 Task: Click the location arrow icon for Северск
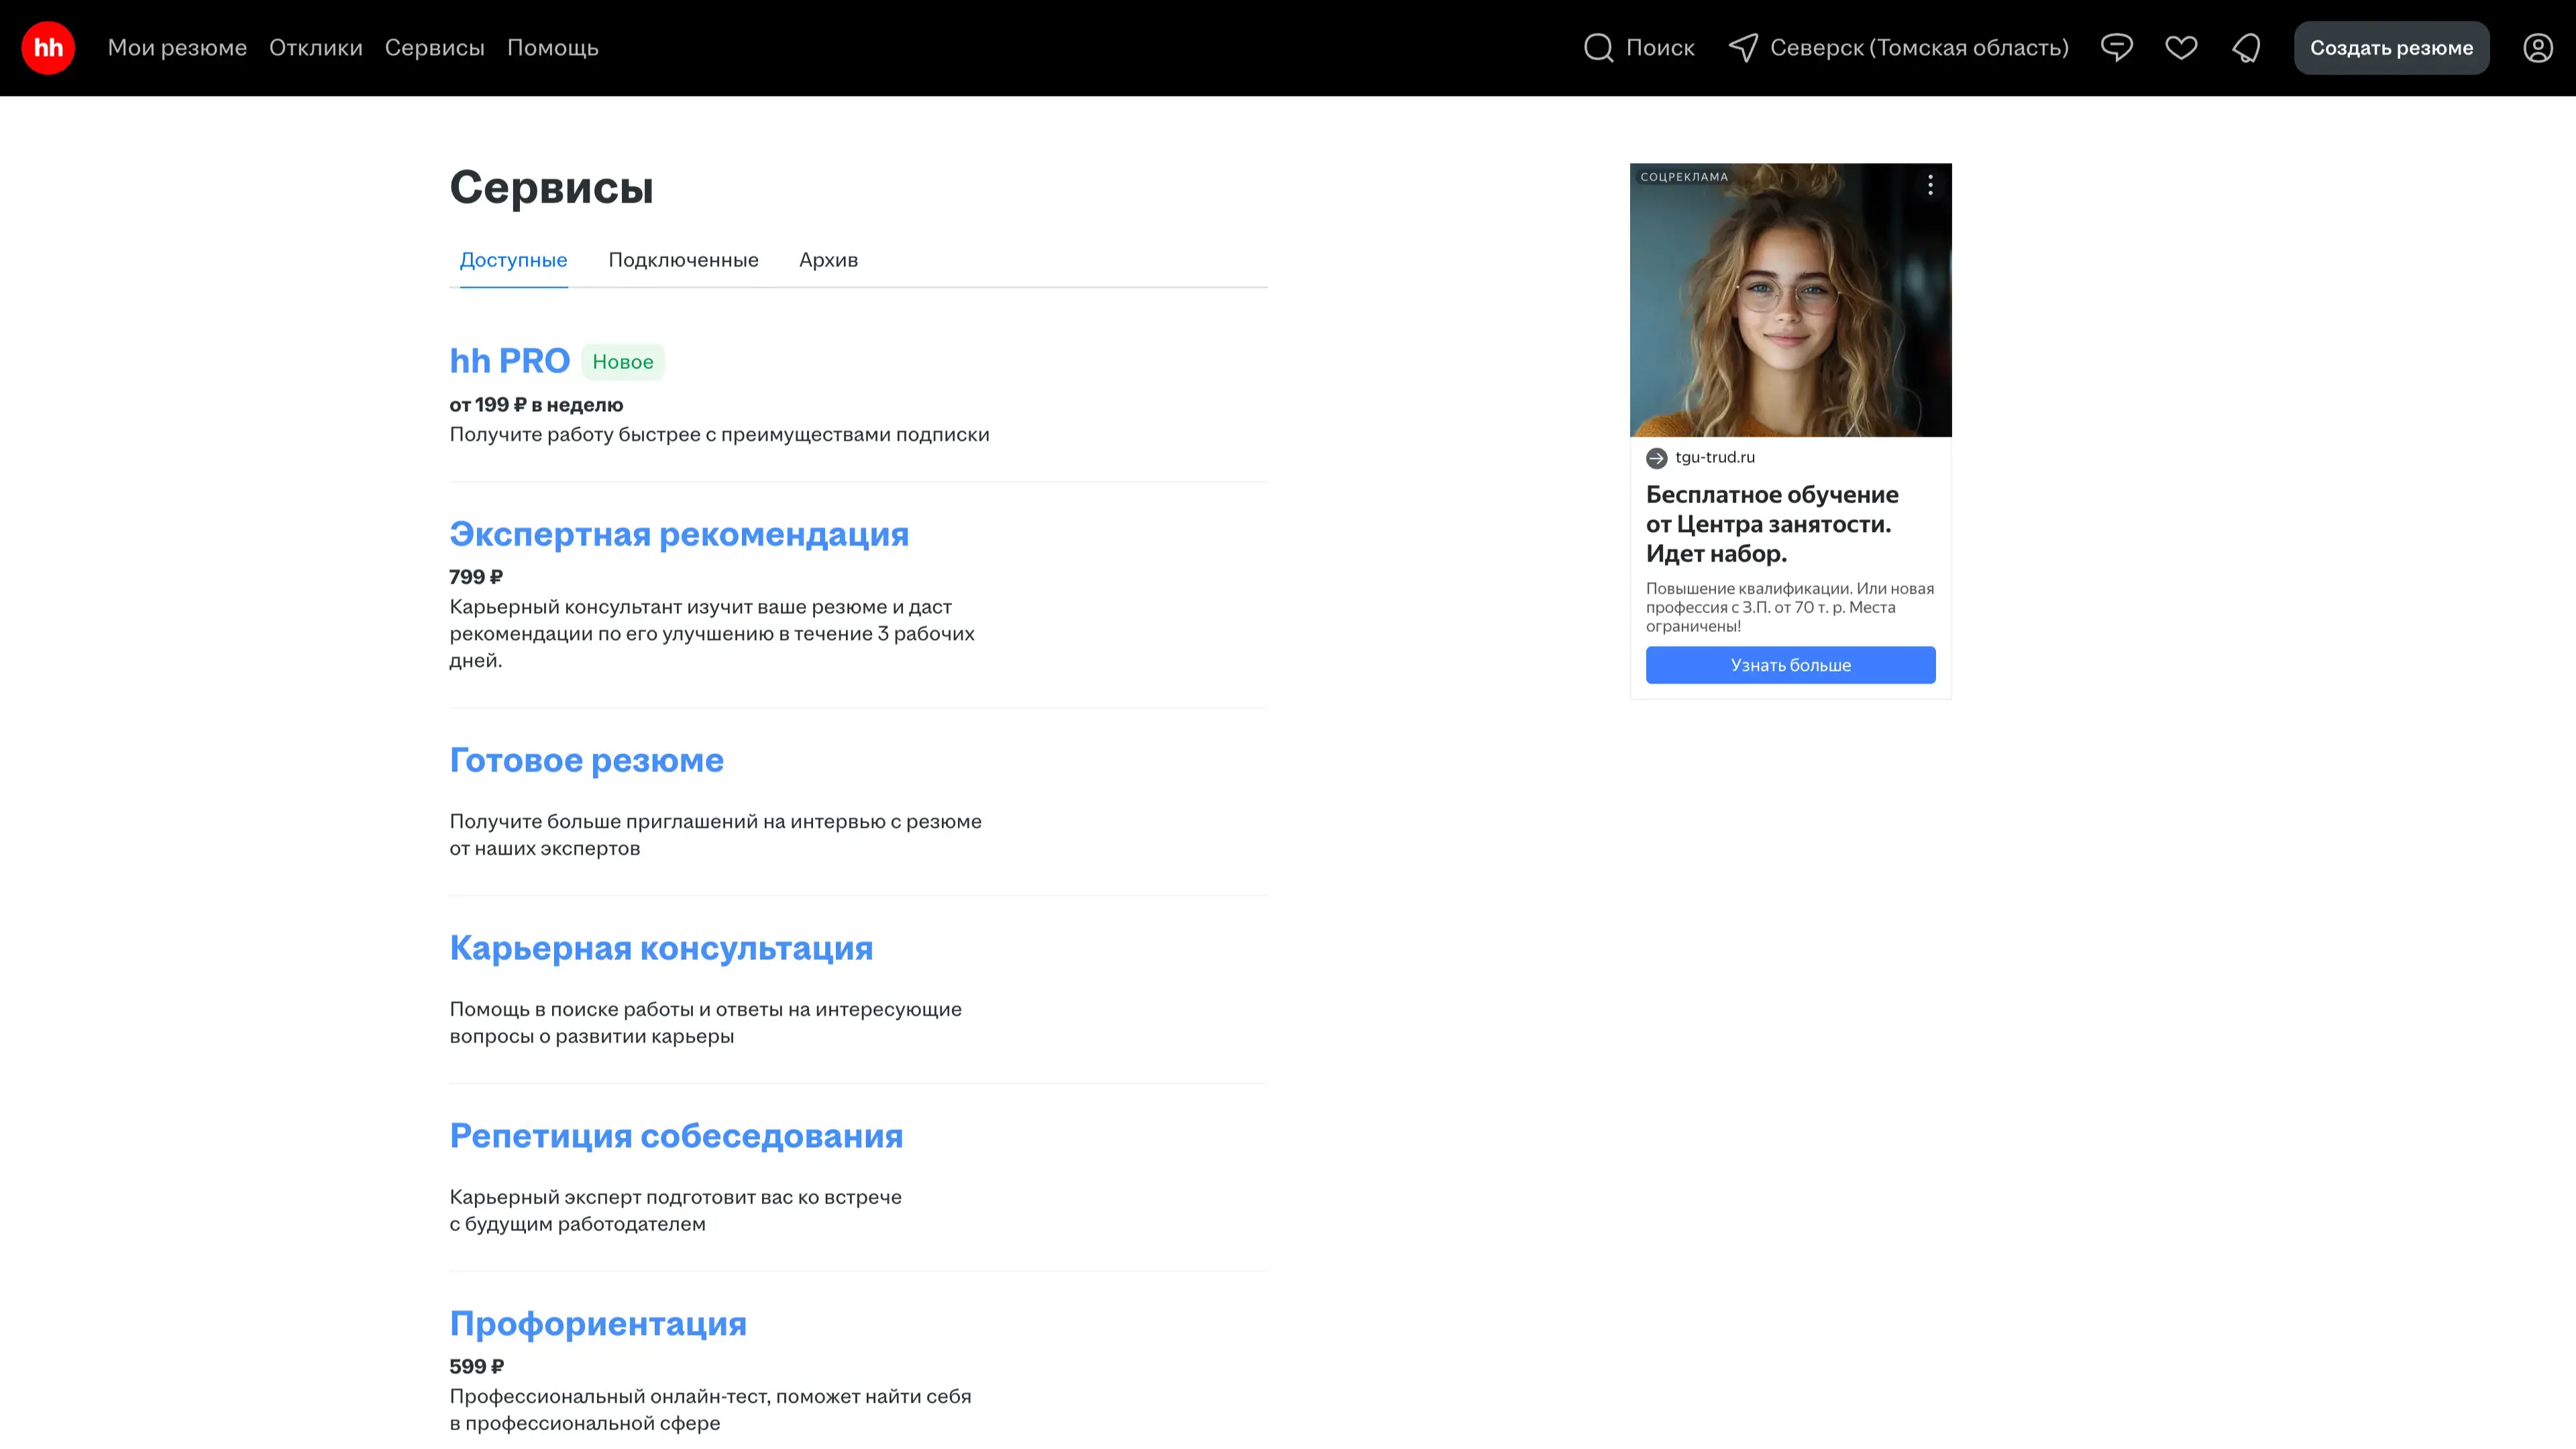click(x=1743, y=48)
